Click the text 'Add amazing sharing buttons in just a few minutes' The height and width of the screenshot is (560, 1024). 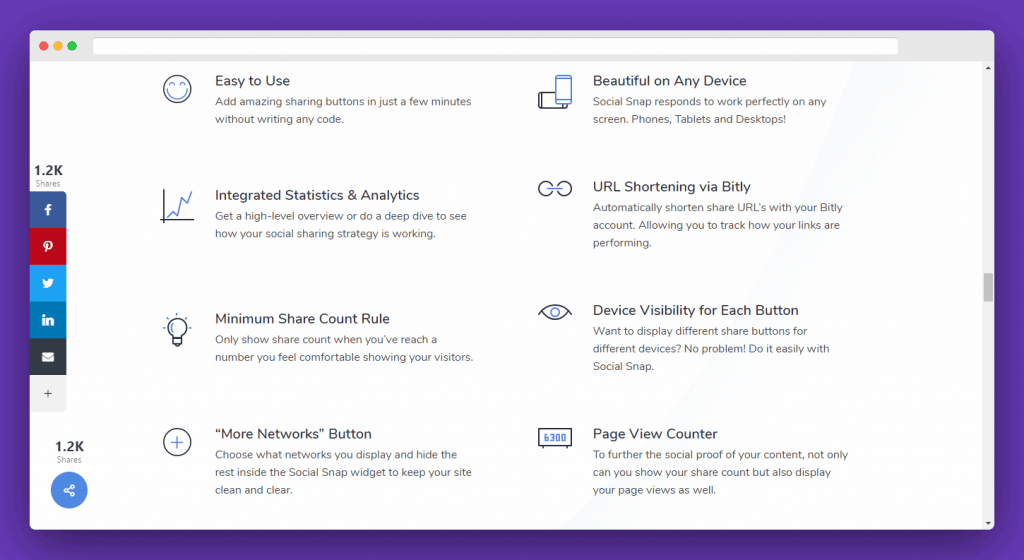click(343, 101)
